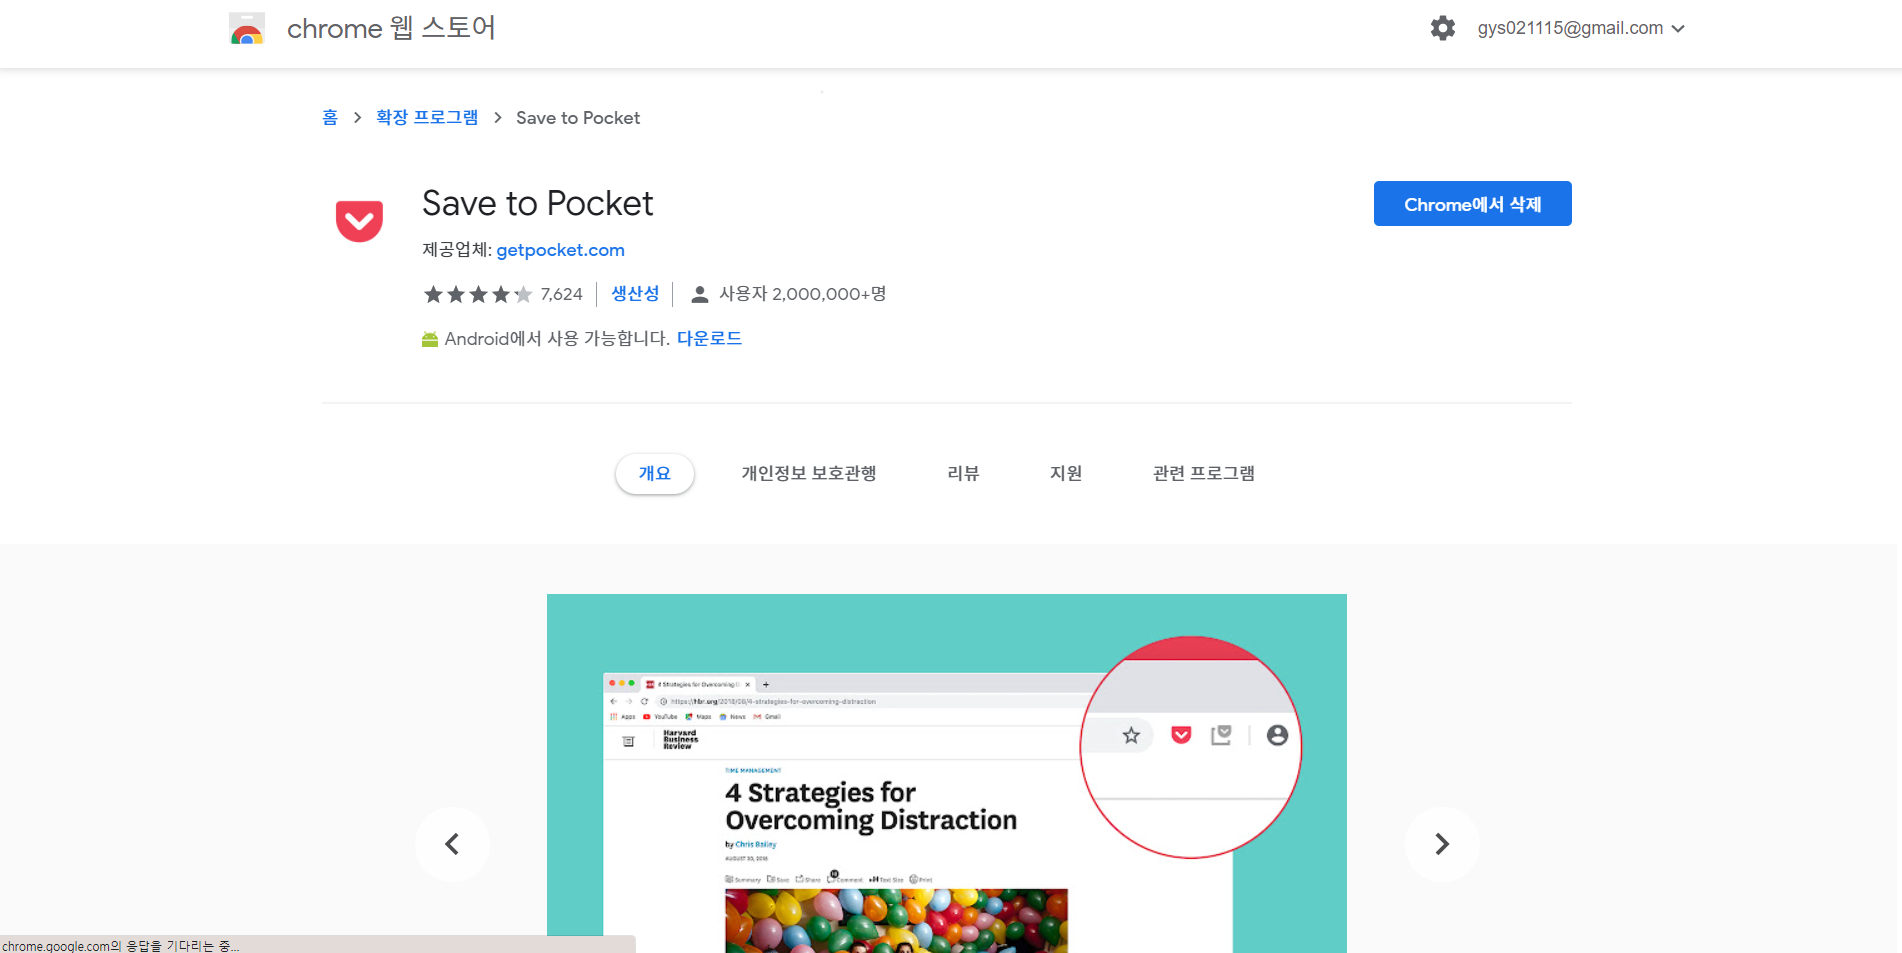Click the 다운로드 link for Android
The height and width of the screenshot is (953, 1902).
point(709,339)
